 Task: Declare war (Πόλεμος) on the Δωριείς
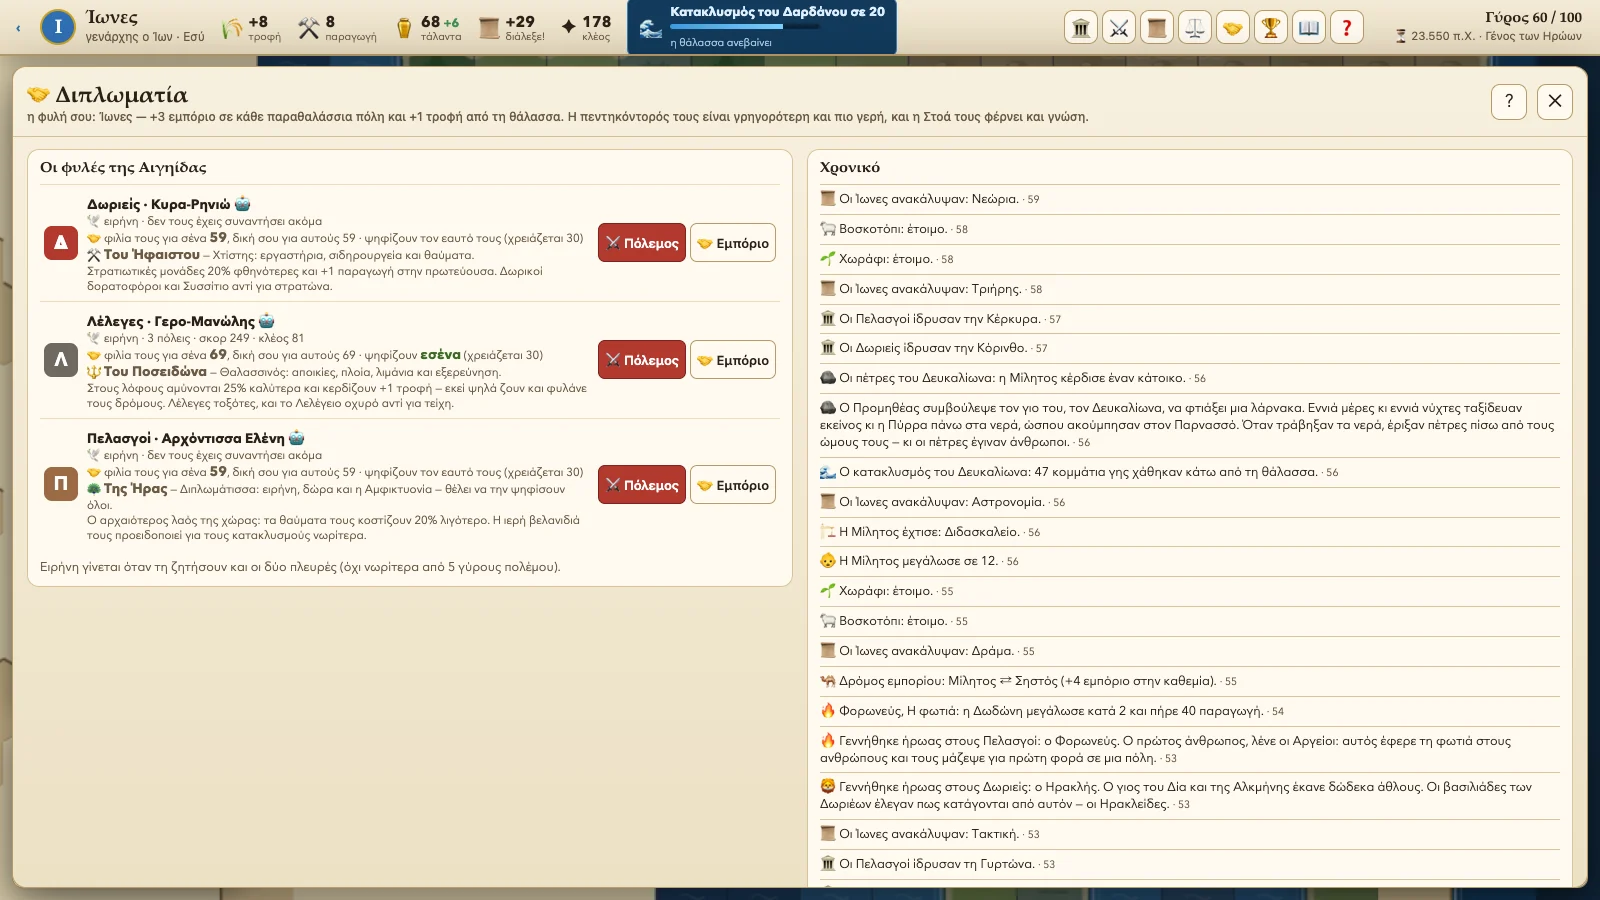642,243
